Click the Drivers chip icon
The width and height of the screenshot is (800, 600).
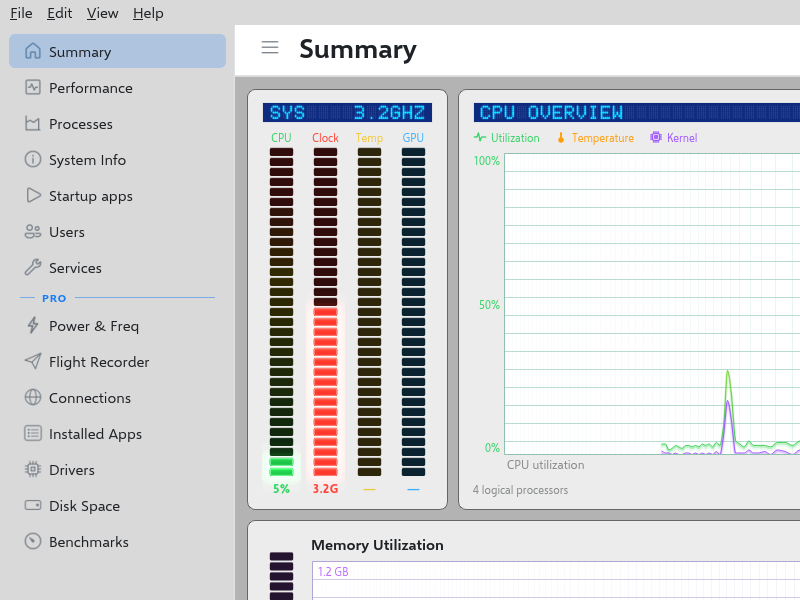click(33, 469)
